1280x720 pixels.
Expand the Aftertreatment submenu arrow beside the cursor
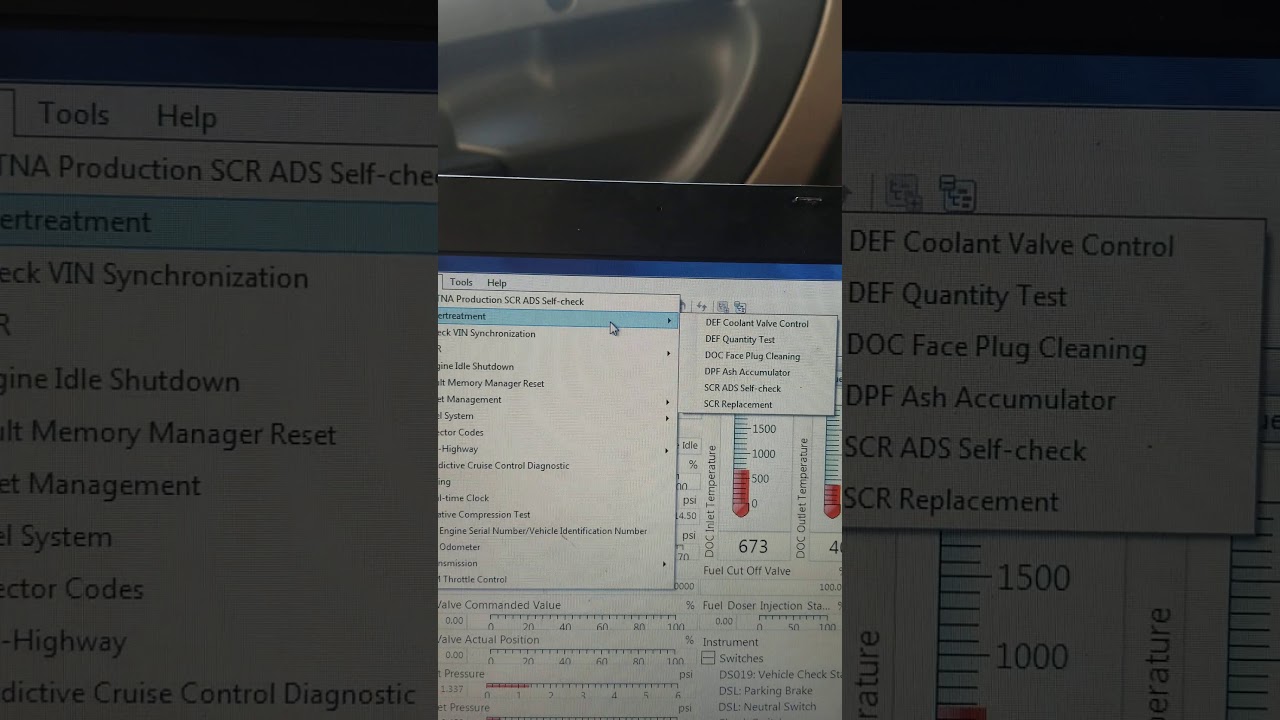click(669, 320)
